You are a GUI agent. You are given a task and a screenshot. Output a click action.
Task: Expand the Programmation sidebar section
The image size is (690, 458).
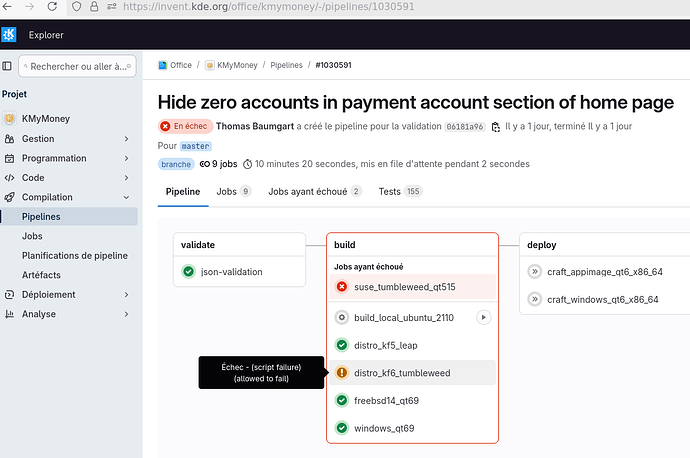point(126,158)
